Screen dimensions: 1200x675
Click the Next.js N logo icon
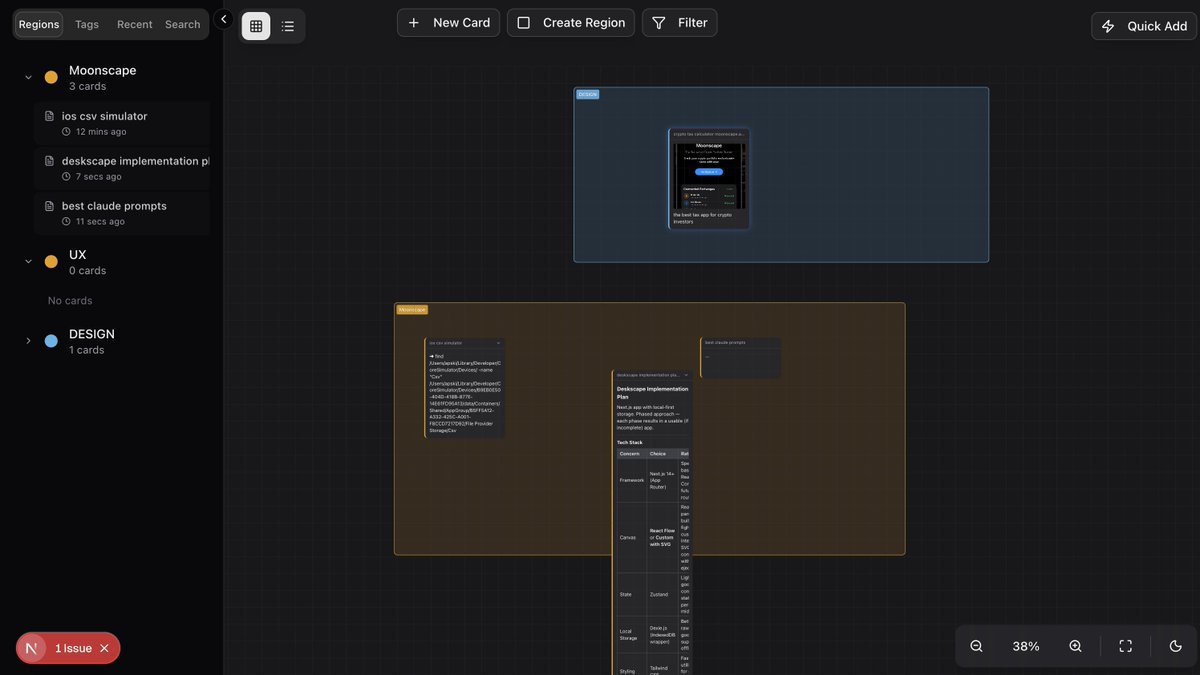point(32,648)
